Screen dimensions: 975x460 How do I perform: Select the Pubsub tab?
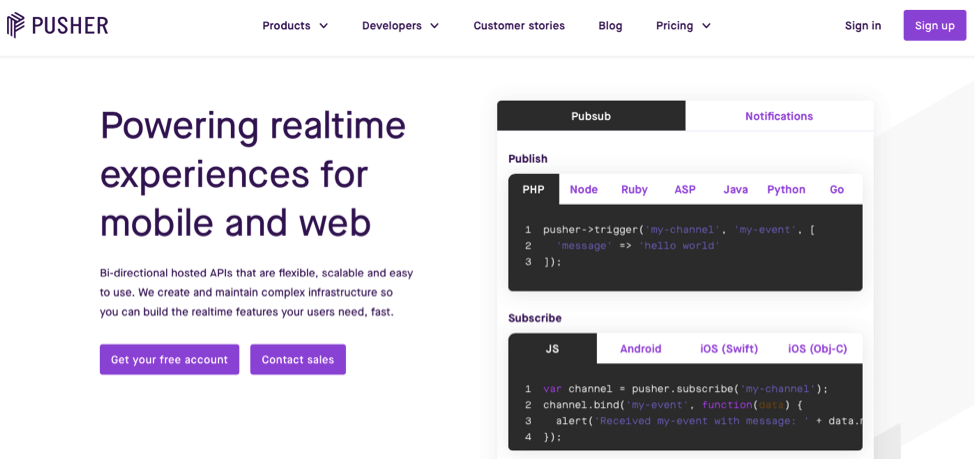pyautogui.click(x=591, y=116)
